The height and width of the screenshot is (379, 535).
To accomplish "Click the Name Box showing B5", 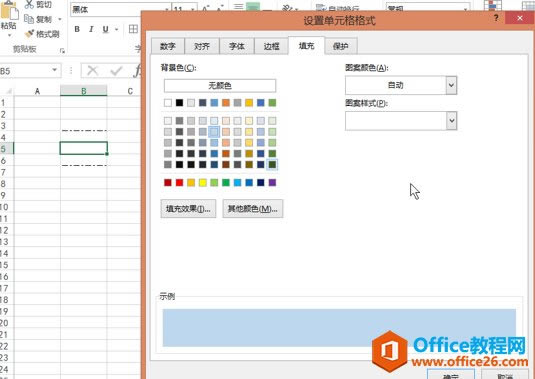I will click(26, 71).
